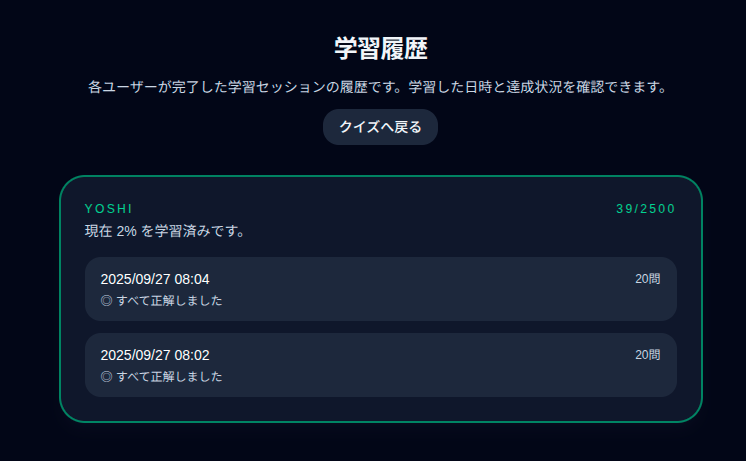Viewport: 746px width, 461px height.
Task: Click the YOSHI user name label
Action: coord(108,209)
